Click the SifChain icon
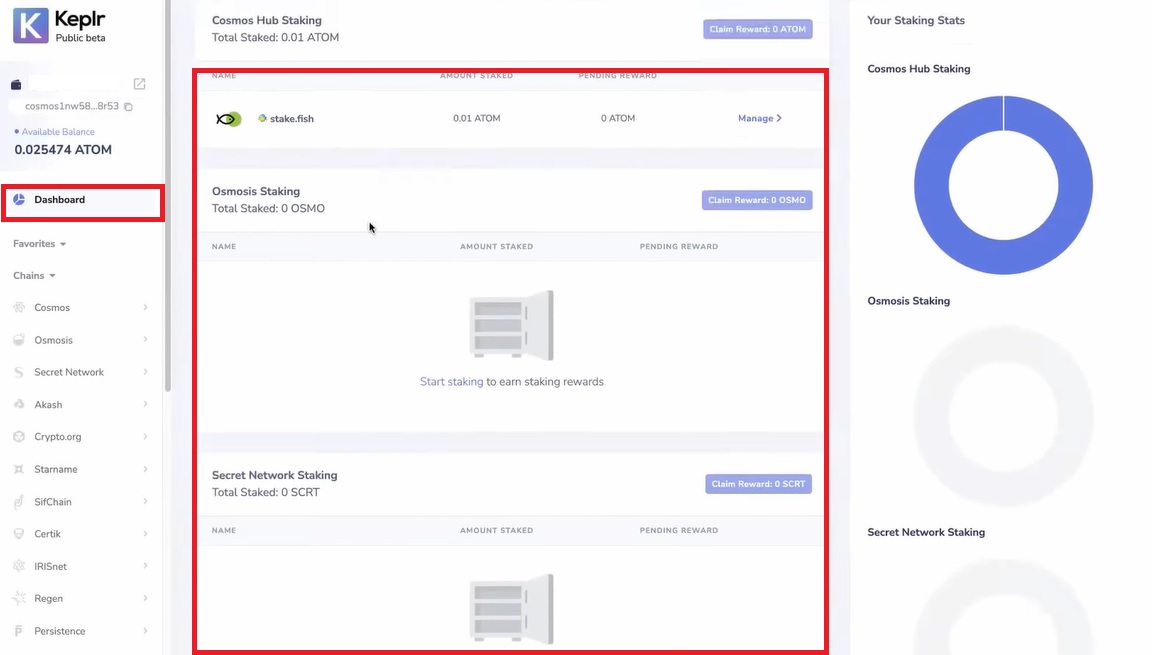 tap(19, 502)
